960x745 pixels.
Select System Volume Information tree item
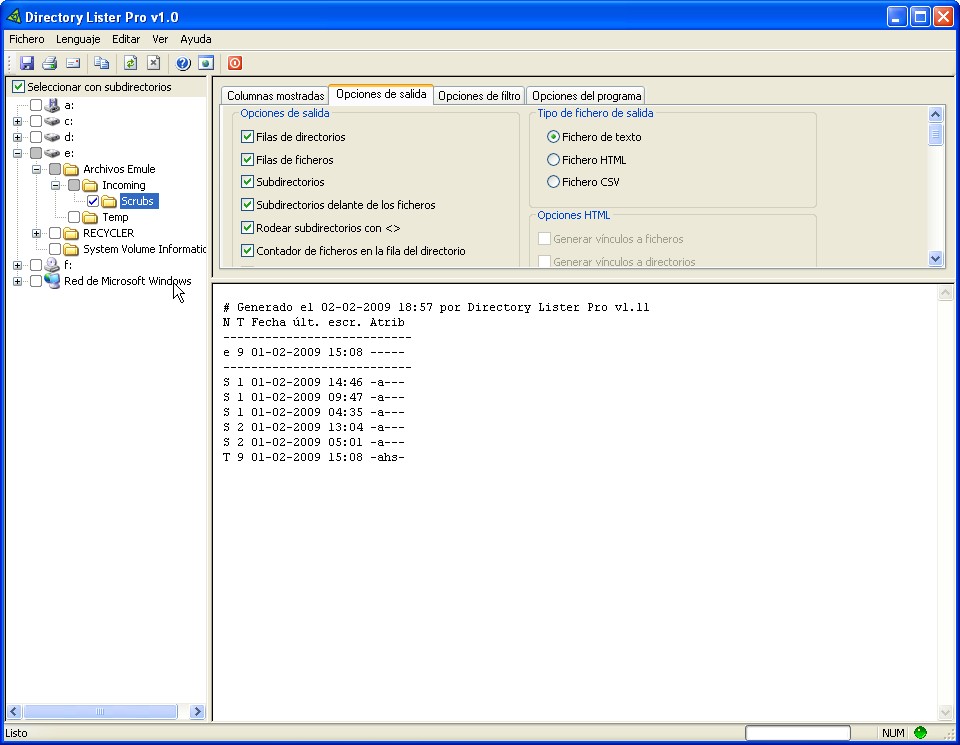pyautogui.click(x=144, y=249)
